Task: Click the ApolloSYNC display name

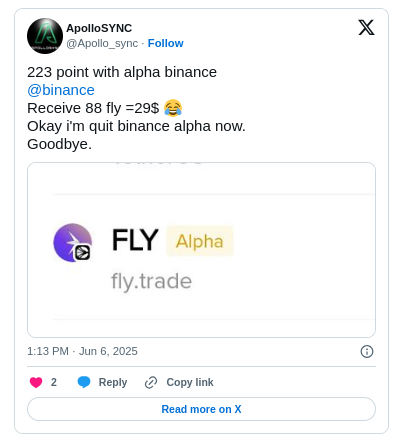Action: click(99, 28)
